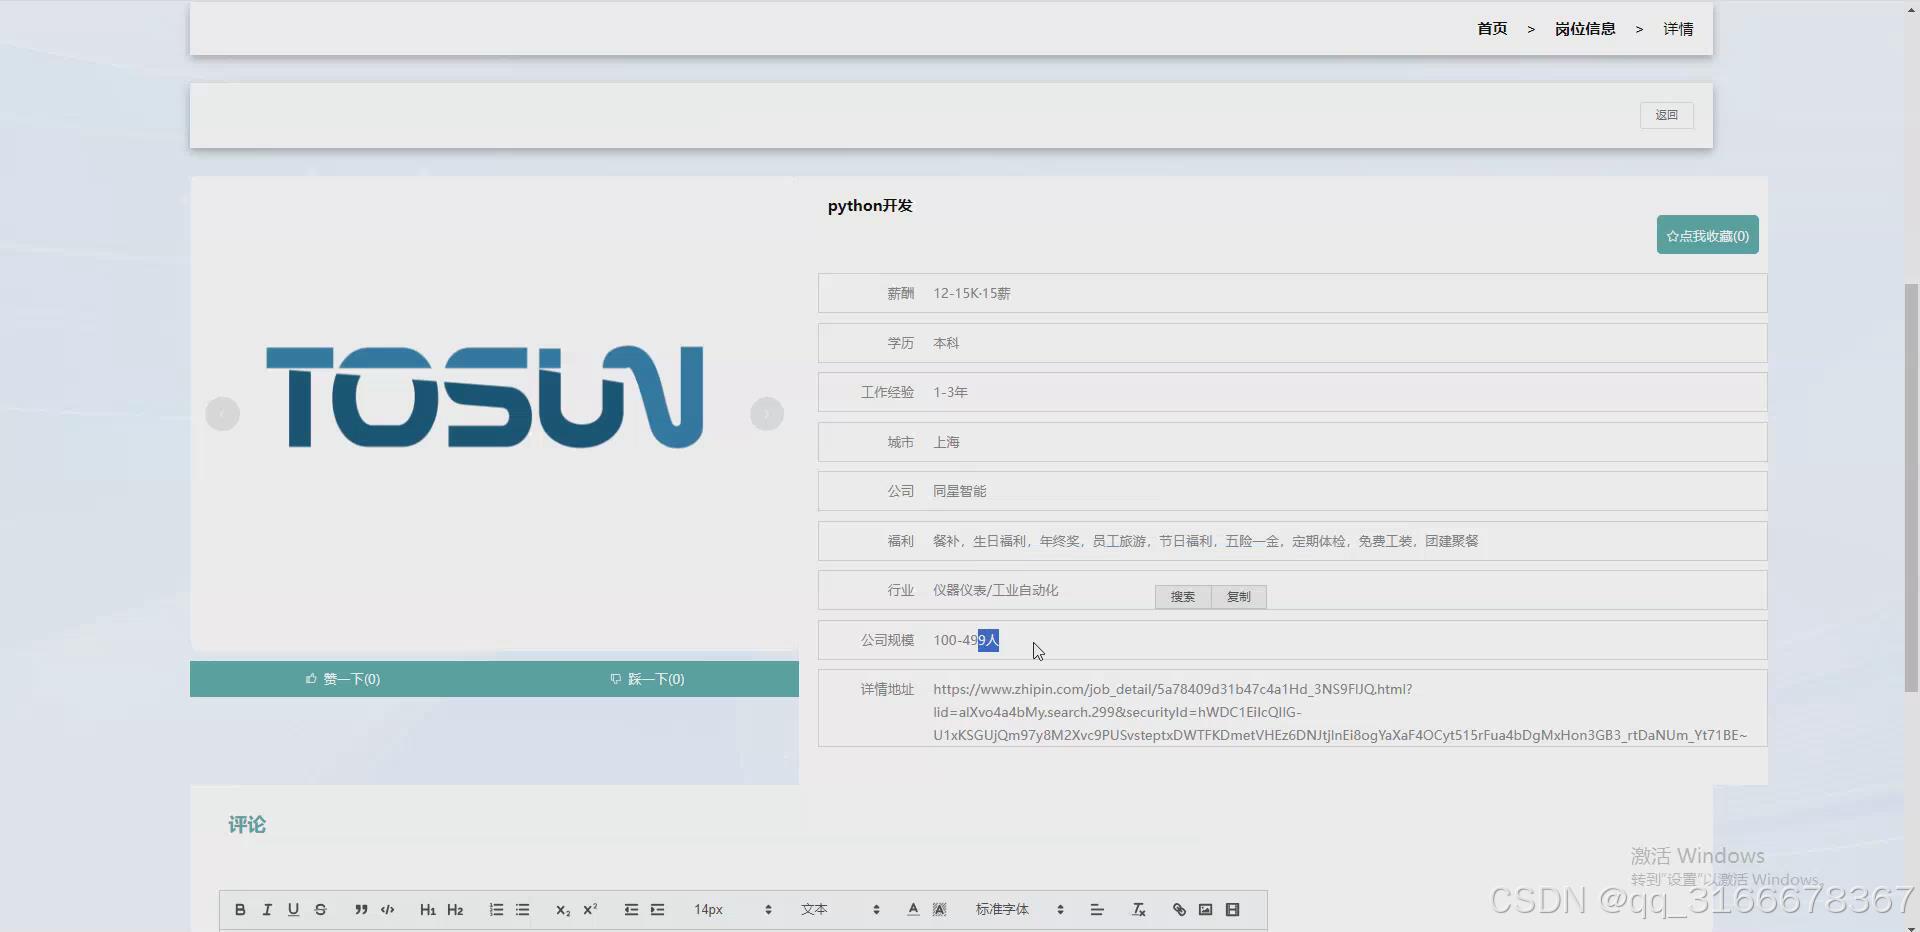Click the company name 同星智能
Screen dimensions: 1920x932
click(x=959, y=491)
